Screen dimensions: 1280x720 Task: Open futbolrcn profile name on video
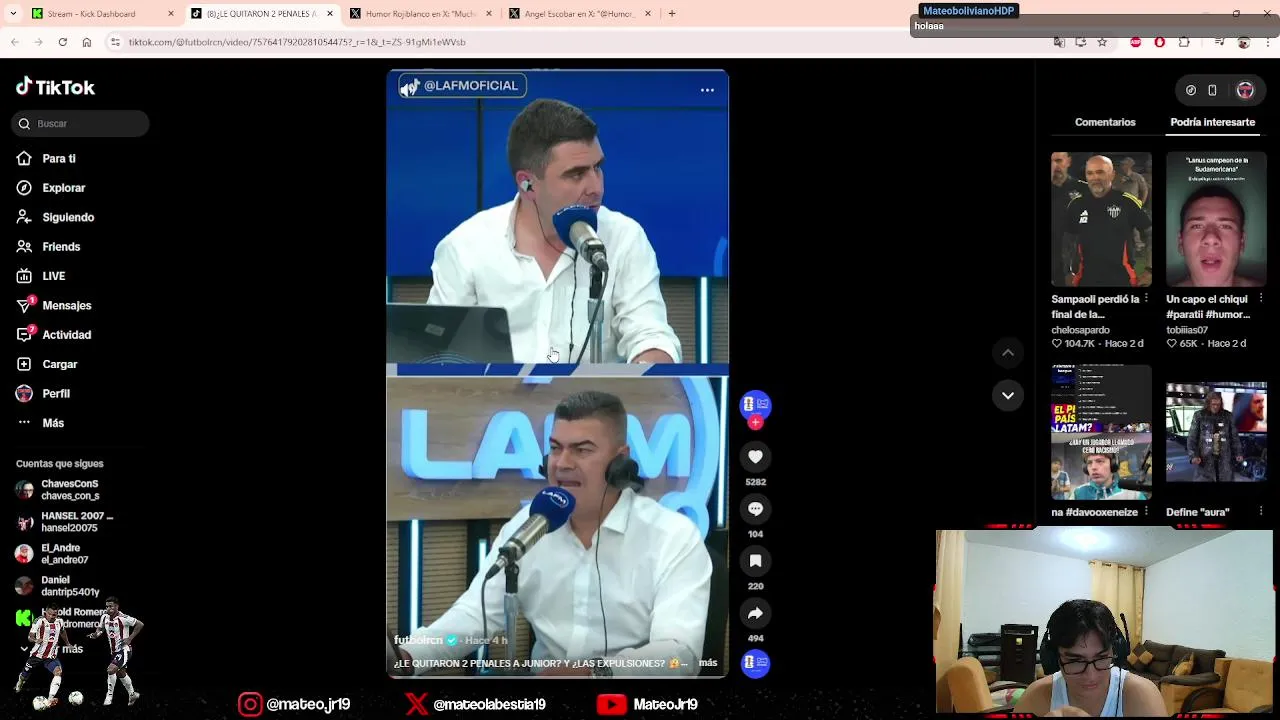(x=418, y=640)
